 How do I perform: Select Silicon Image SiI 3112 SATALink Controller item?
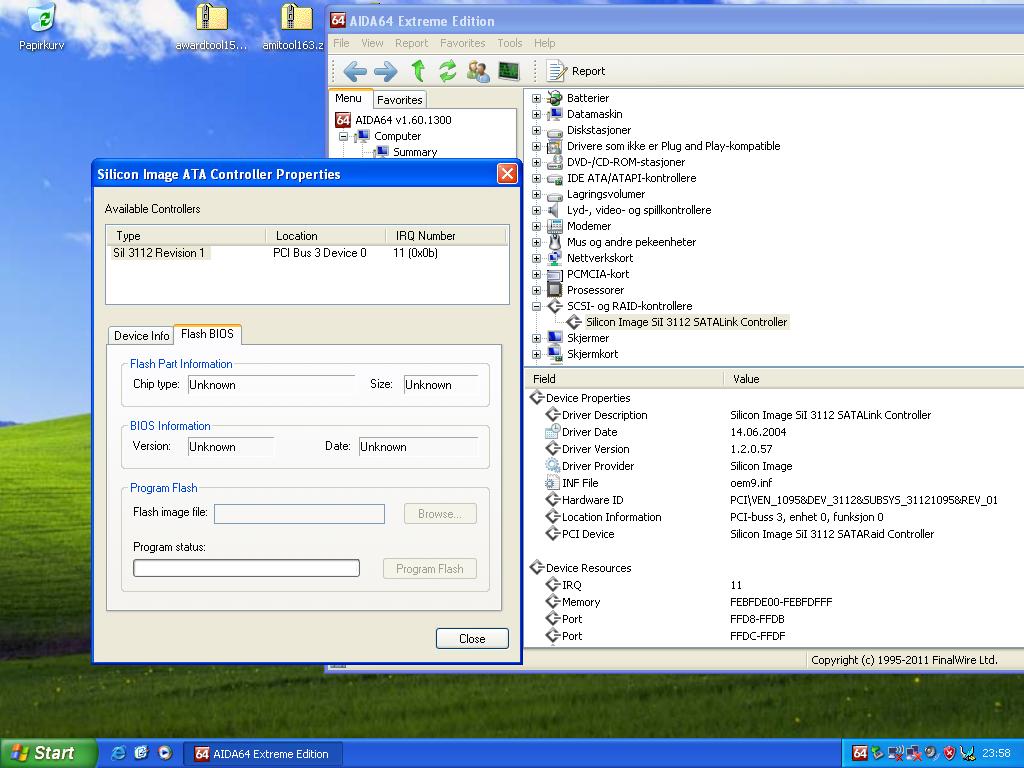tap(686, 322)
